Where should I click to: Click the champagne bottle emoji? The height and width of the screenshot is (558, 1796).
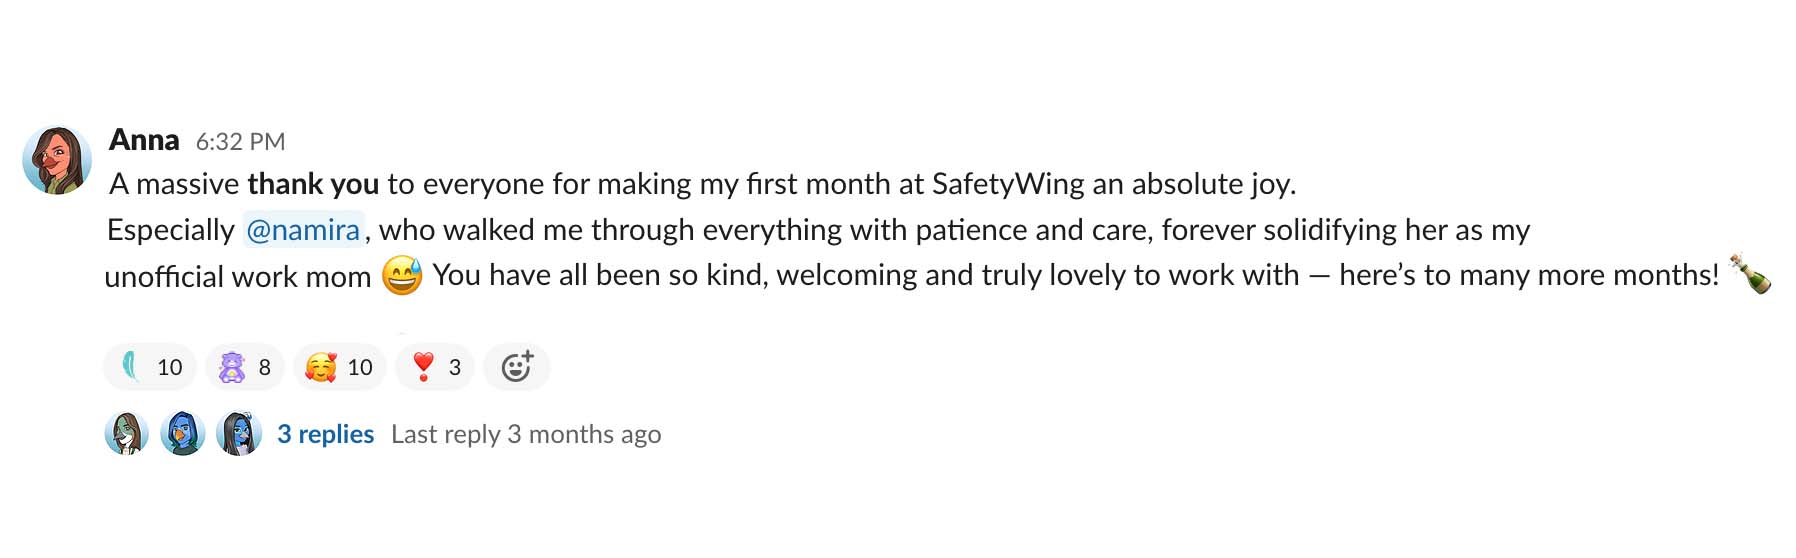click(1751, 273)
